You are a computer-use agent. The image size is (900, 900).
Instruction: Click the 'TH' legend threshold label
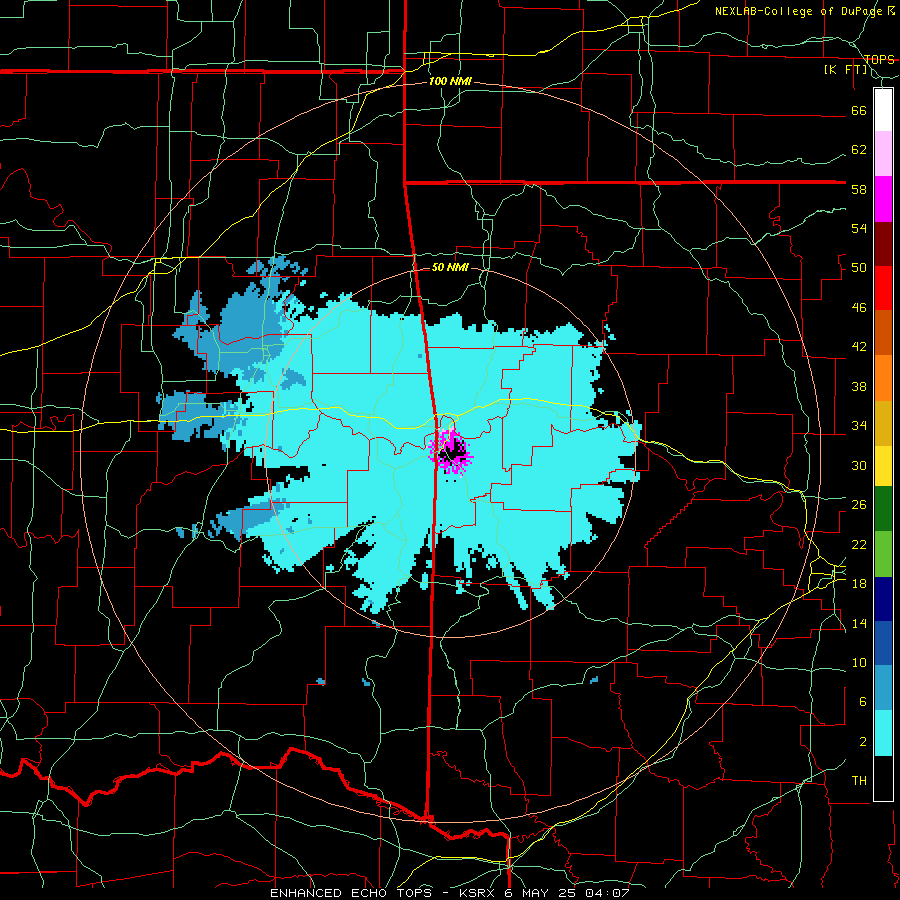point(859,781)
